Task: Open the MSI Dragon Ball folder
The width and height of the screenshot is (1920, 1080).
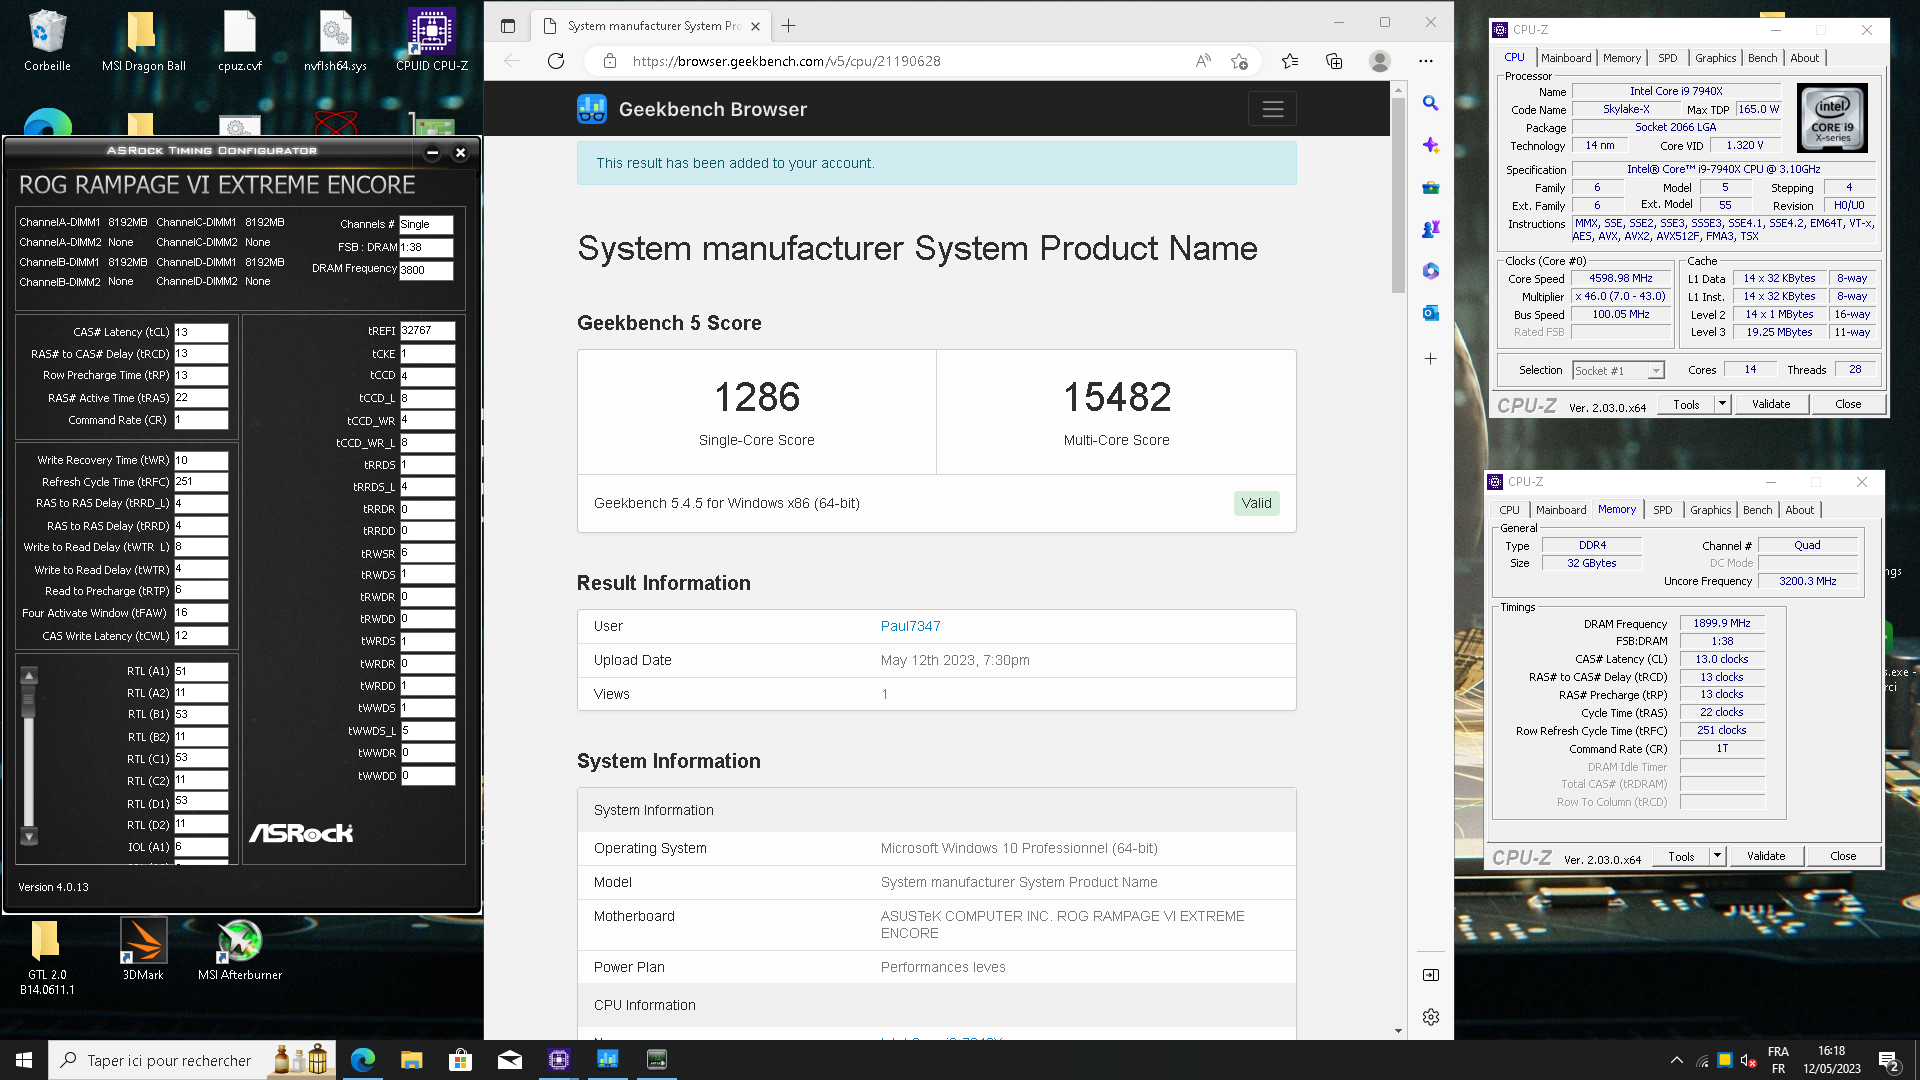Action: 143,41
